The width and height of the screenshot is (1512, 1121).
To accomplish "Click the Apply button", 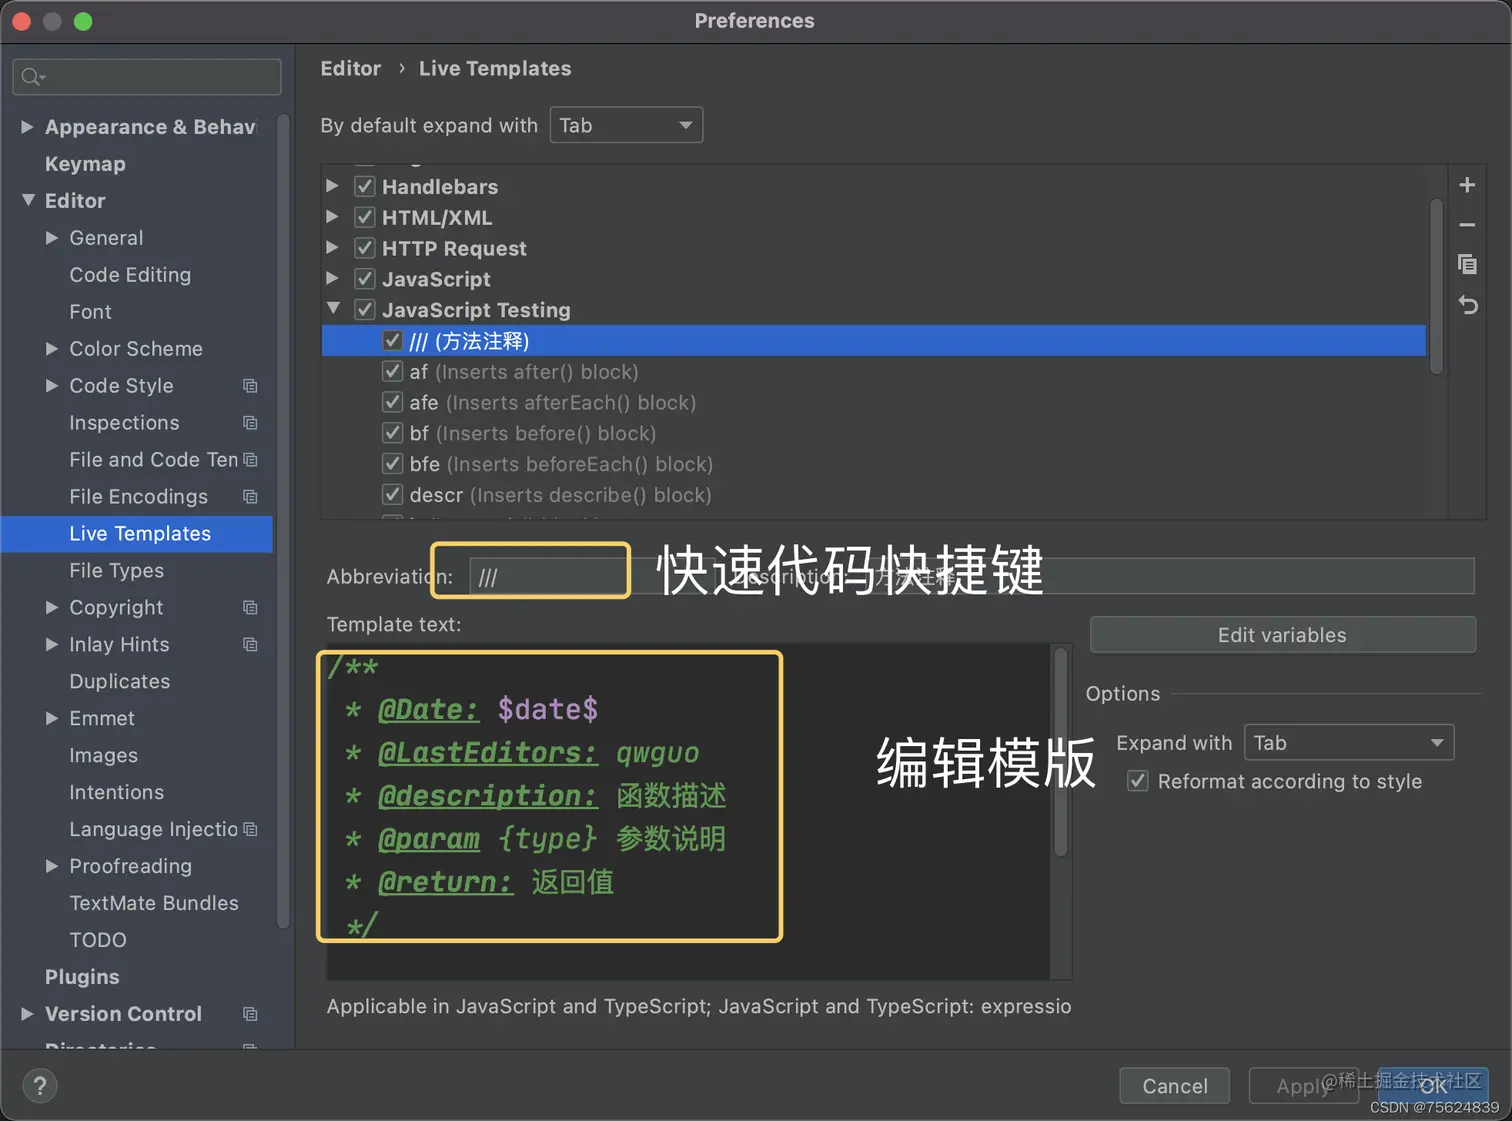I will point(1303,1086).
